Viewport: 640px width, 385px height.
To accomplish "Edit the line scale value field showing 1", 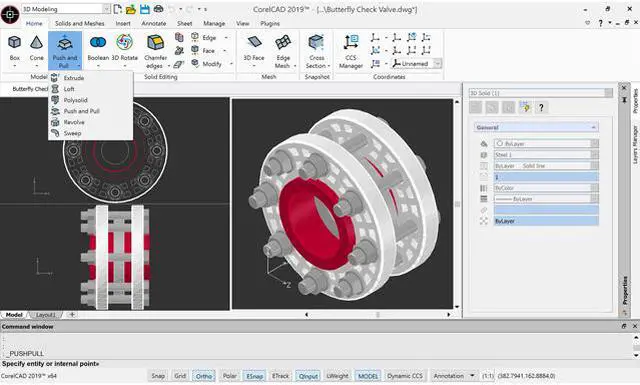I will [546, 177].
